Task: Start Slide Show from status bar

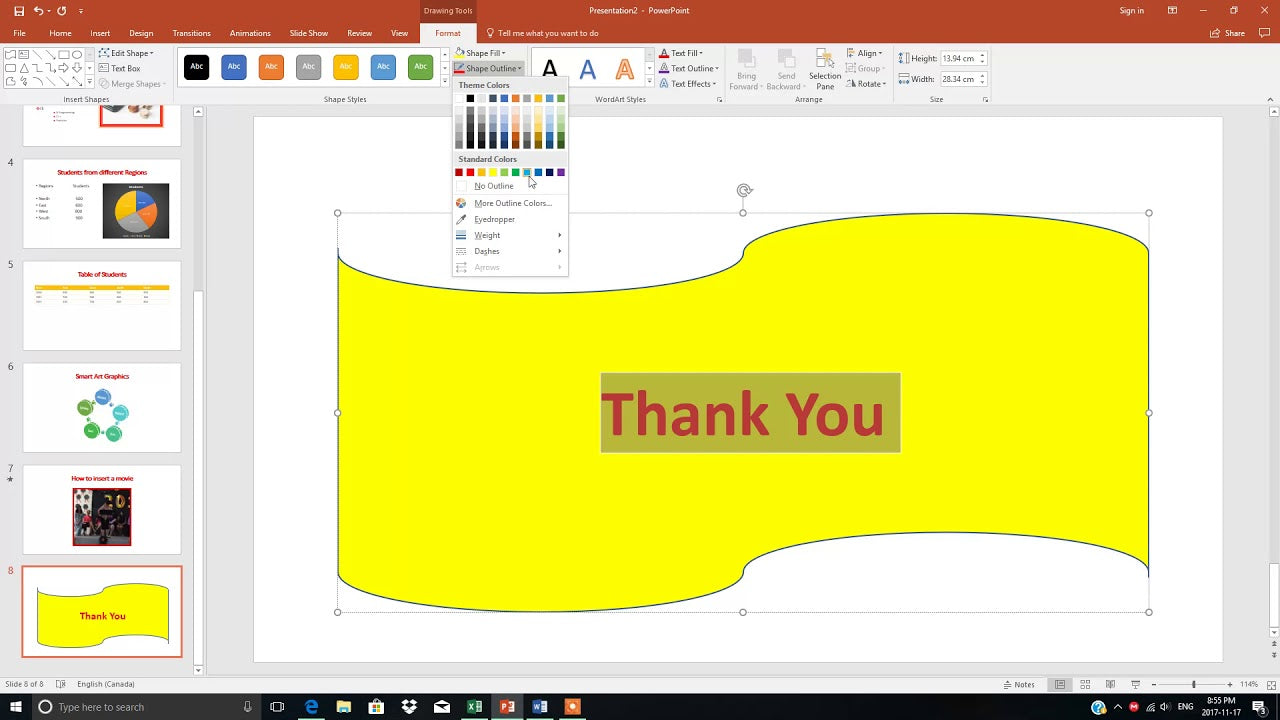Action: pyautogui.click(x=1137, y=685)
